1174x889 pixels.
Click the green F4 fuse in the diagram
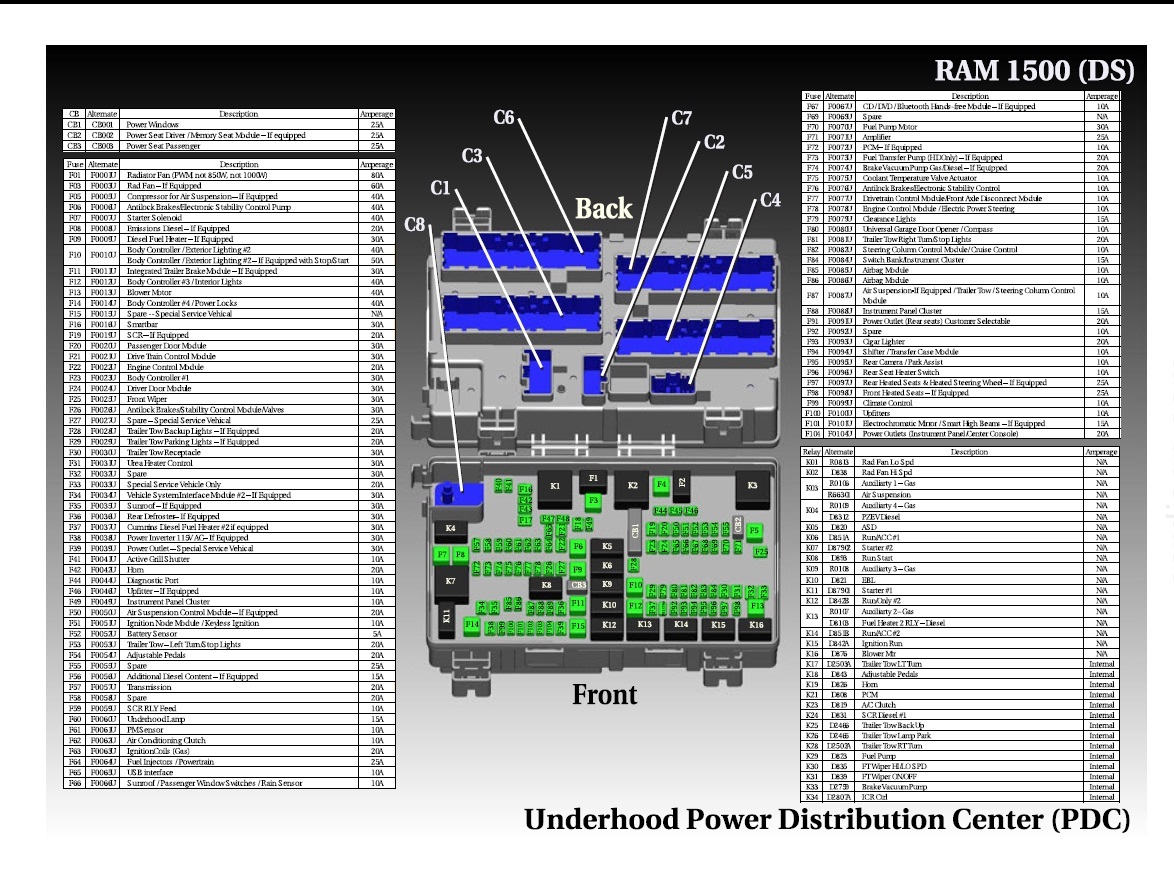[x=661, y=485]
